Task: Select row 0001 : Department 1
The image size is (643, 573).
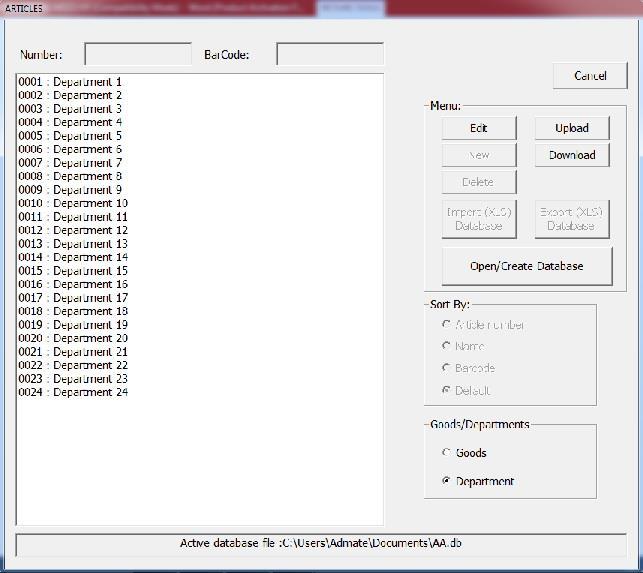Action: point(200,82)
